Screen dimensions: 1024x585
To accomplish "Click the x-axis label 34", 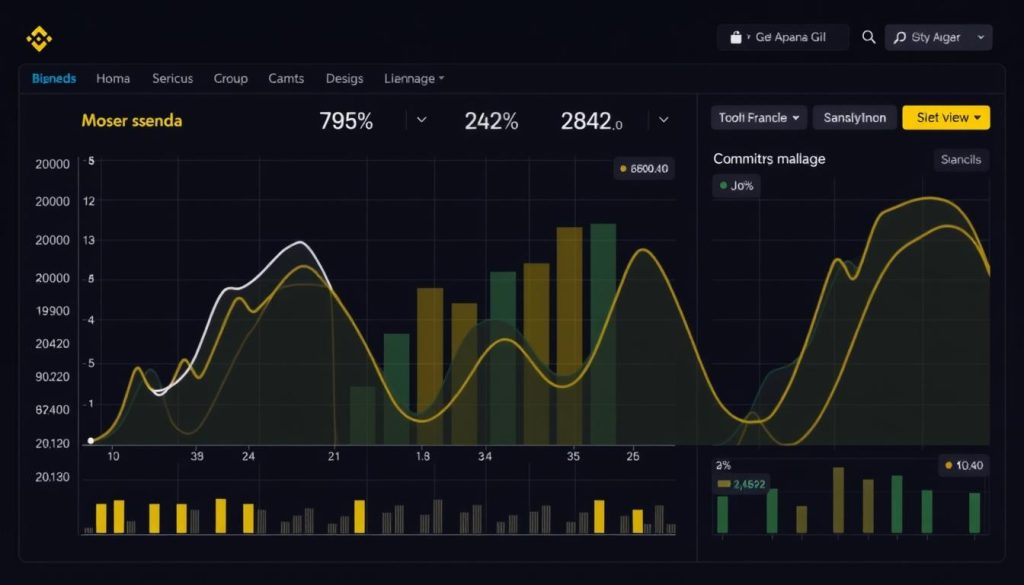I will pyautogui.click(x=485, y=456).
